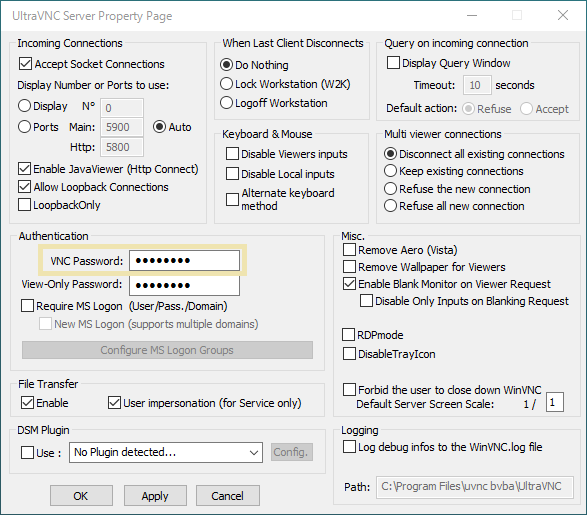Uncheck Allow Loopback Connections

pyautogui.click(x=25, y=187)
